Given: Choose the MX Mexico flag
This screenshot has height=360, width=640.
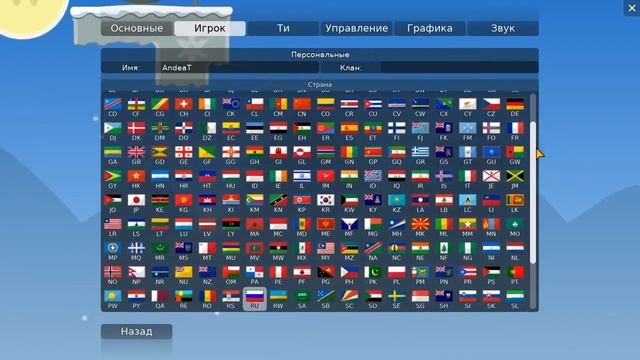Looking at the screenshot, I should pyautogui.click(x=302, y=248).
